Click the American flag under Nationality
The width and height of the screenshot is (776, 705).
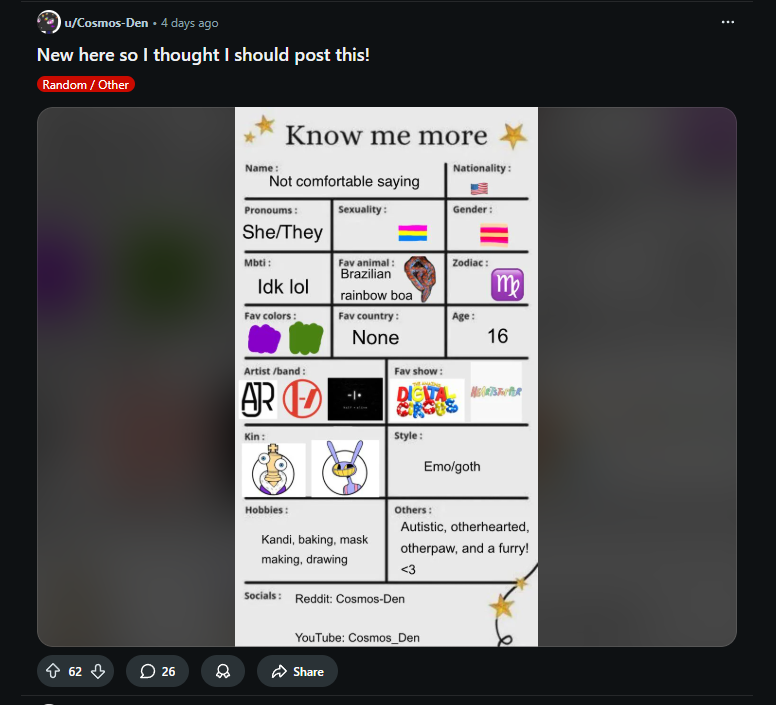tap(479, 188)
